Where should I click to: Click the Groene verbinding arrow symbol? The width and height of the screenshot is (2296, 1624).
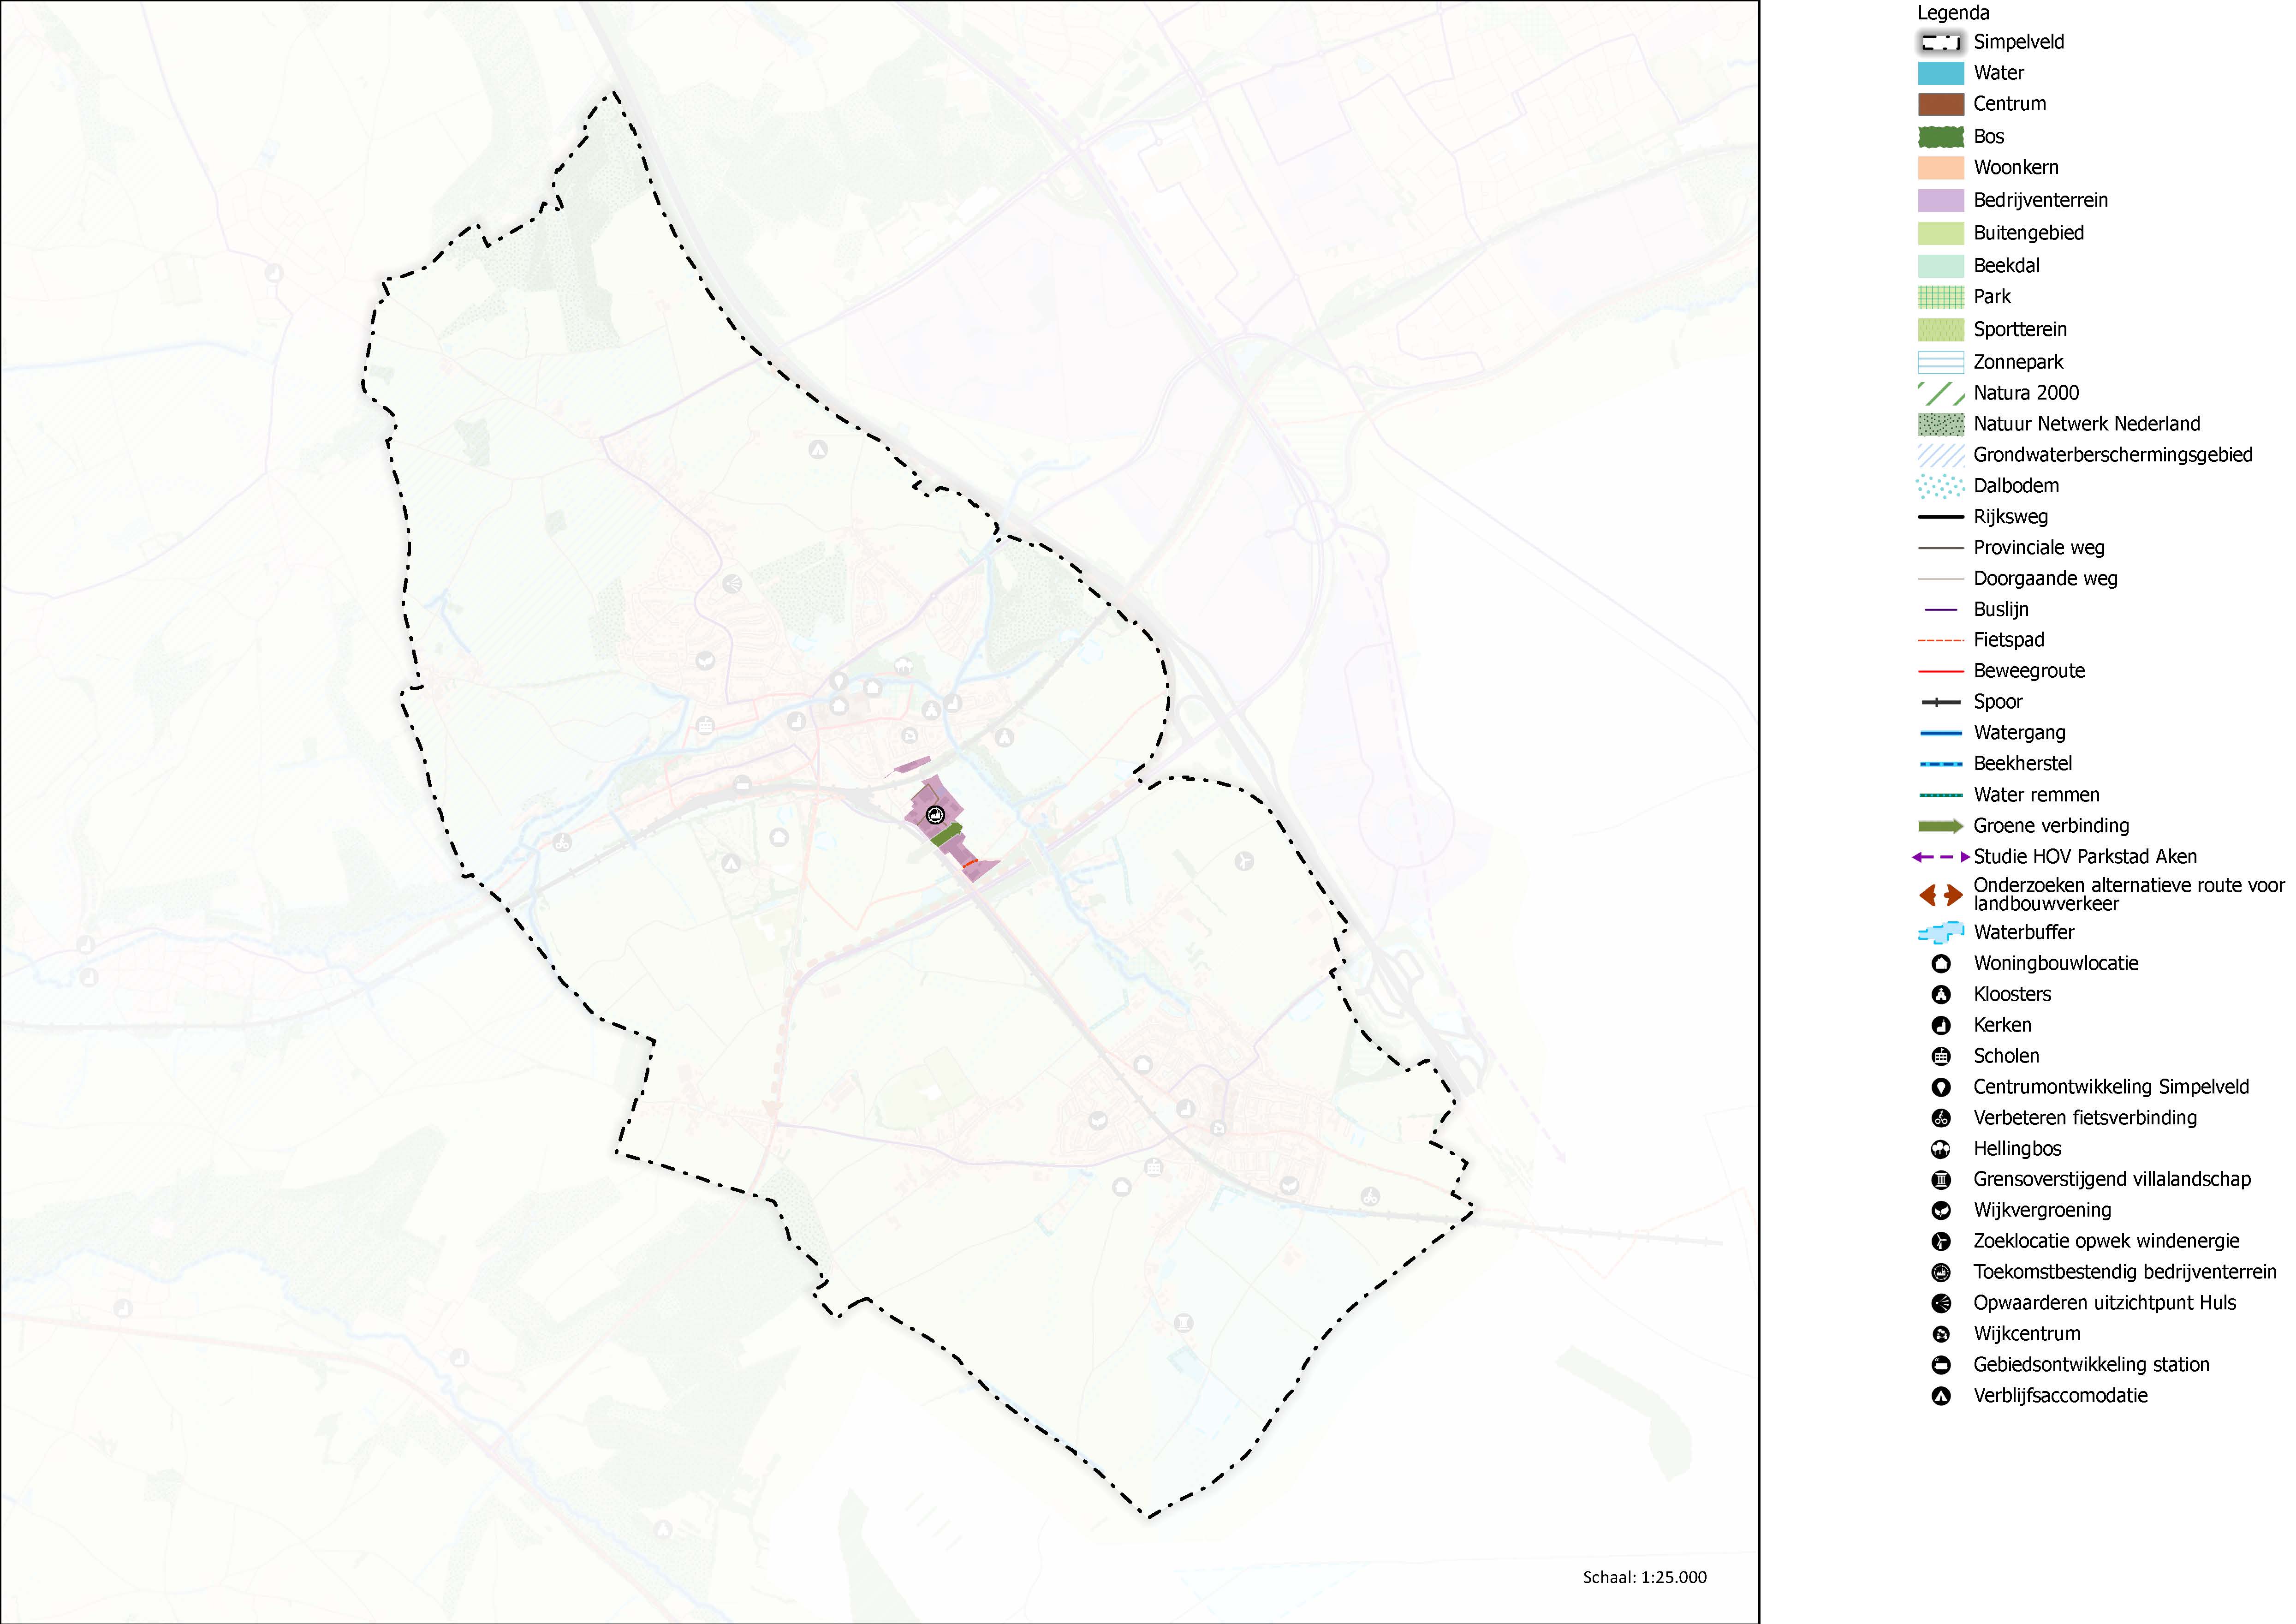tap(1940, 826)
